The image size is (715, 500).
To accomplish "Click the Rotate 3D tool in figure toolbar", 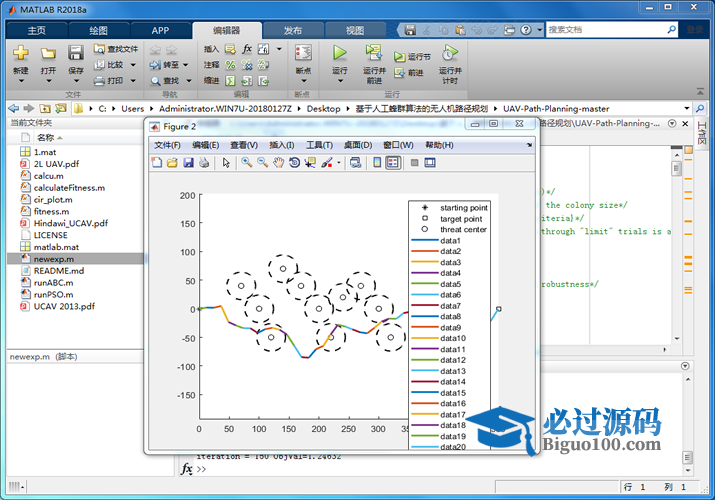I will click(294, 162).
